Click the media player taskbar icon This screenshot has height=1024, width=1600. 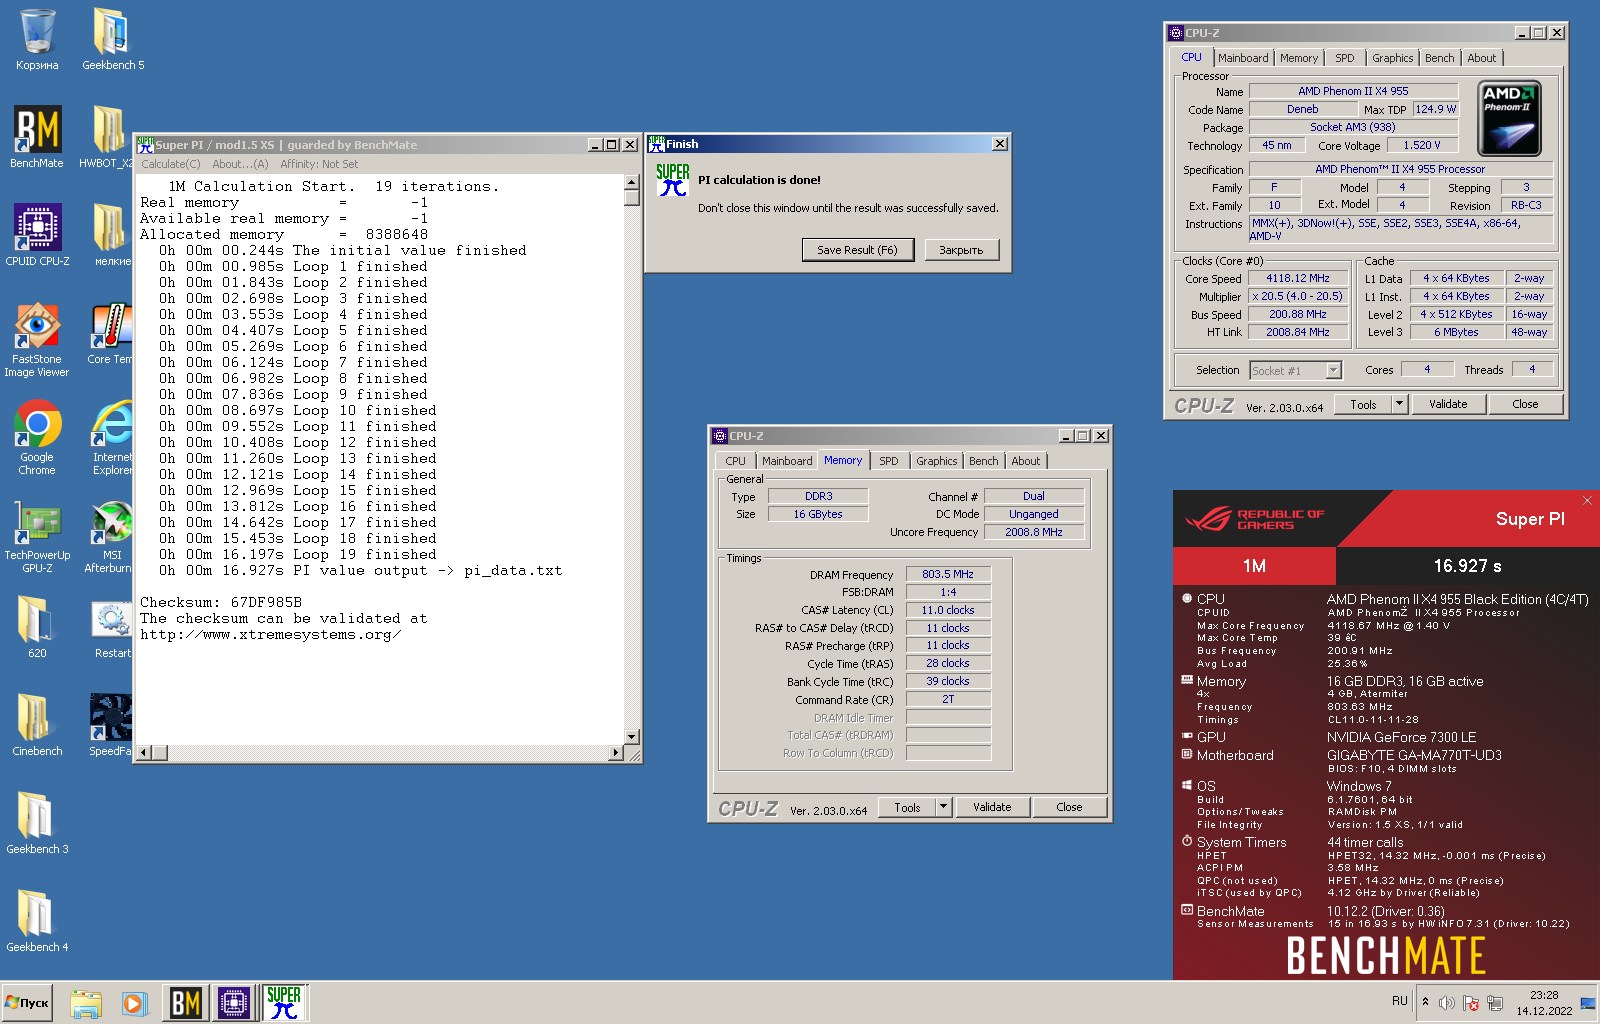135,1003
